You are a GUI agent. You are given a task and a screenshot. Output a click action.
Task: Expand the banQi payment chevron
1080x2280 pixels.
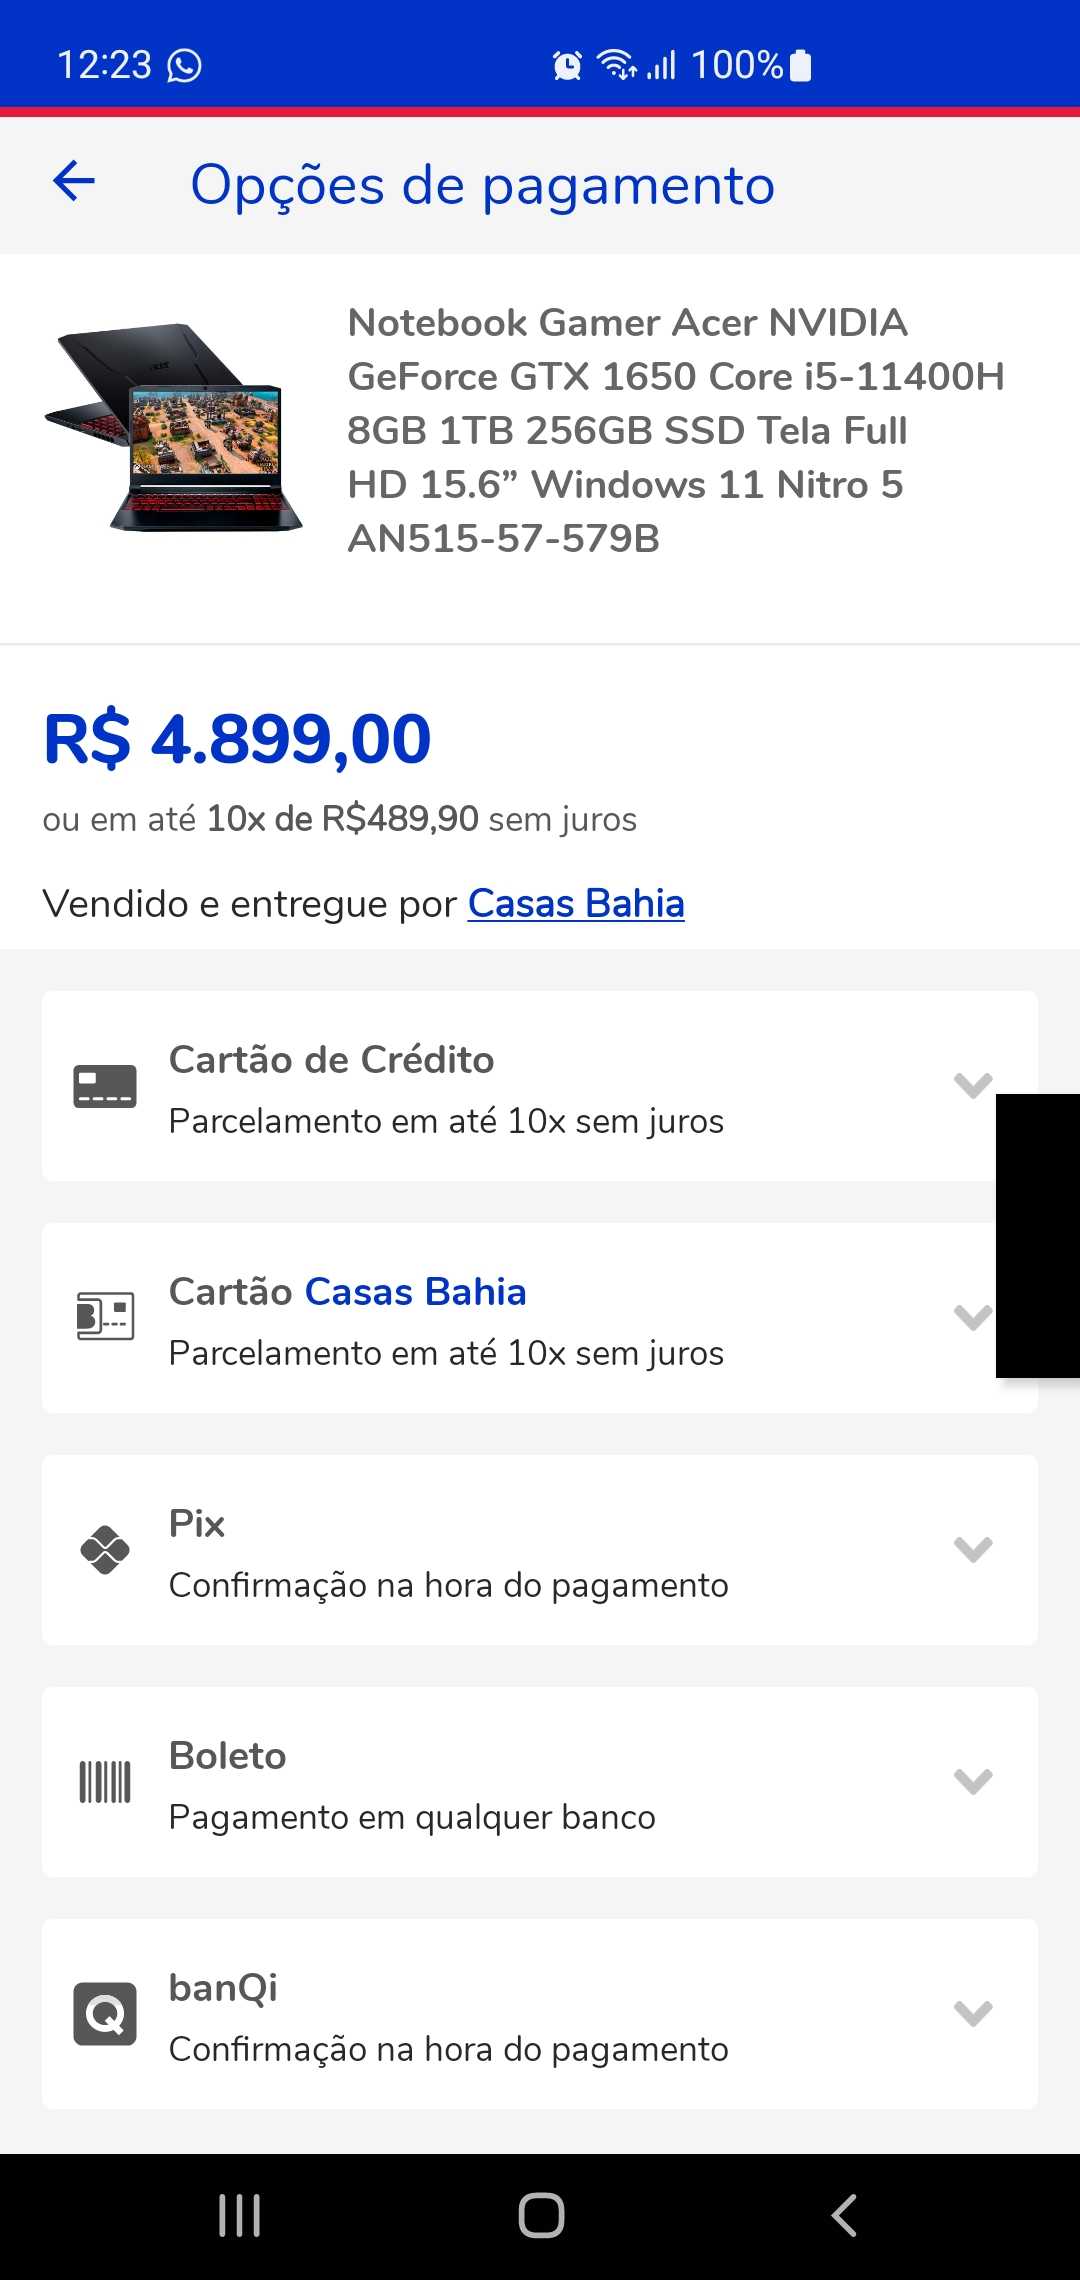[x=972, y=2013]
